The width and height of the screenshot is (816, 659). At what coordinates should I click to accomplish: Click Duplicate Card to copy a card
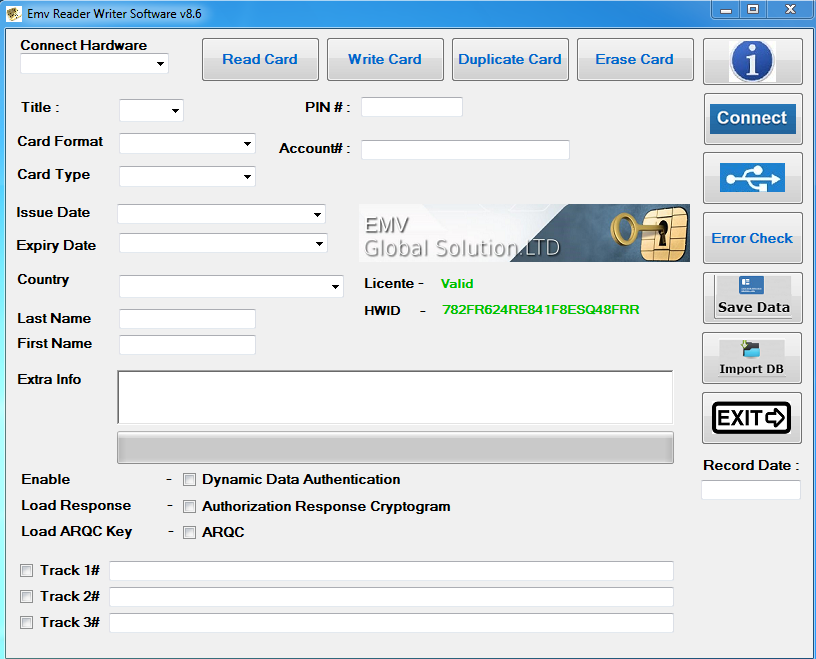click(510, 59)
